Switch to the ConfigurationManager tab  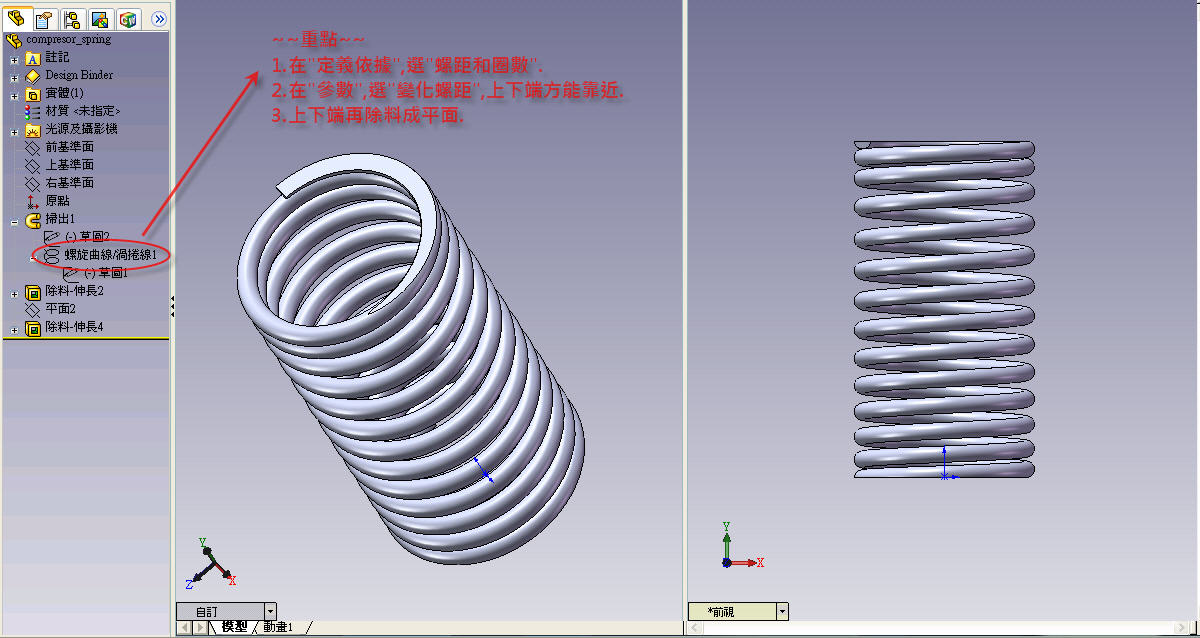72,19
